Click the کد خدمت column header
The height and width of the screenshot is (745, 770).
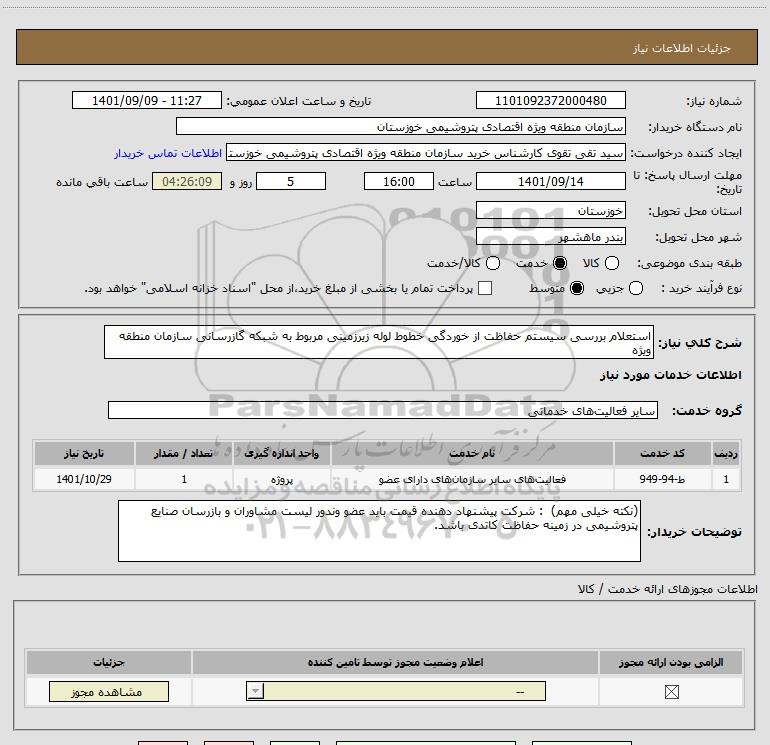[x=662, y=453]
